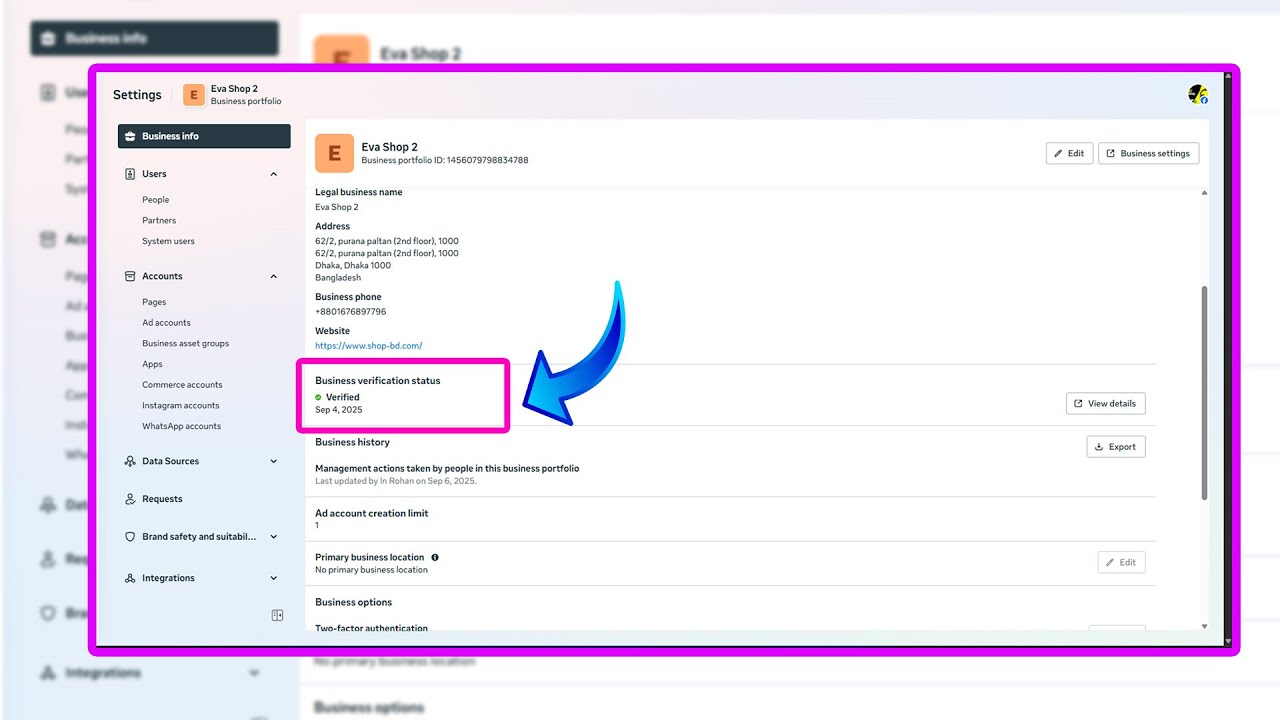Click the scrollbar down arrow
The height and width of the screenshot is (720, 1280).
[x=1204, y=627]
